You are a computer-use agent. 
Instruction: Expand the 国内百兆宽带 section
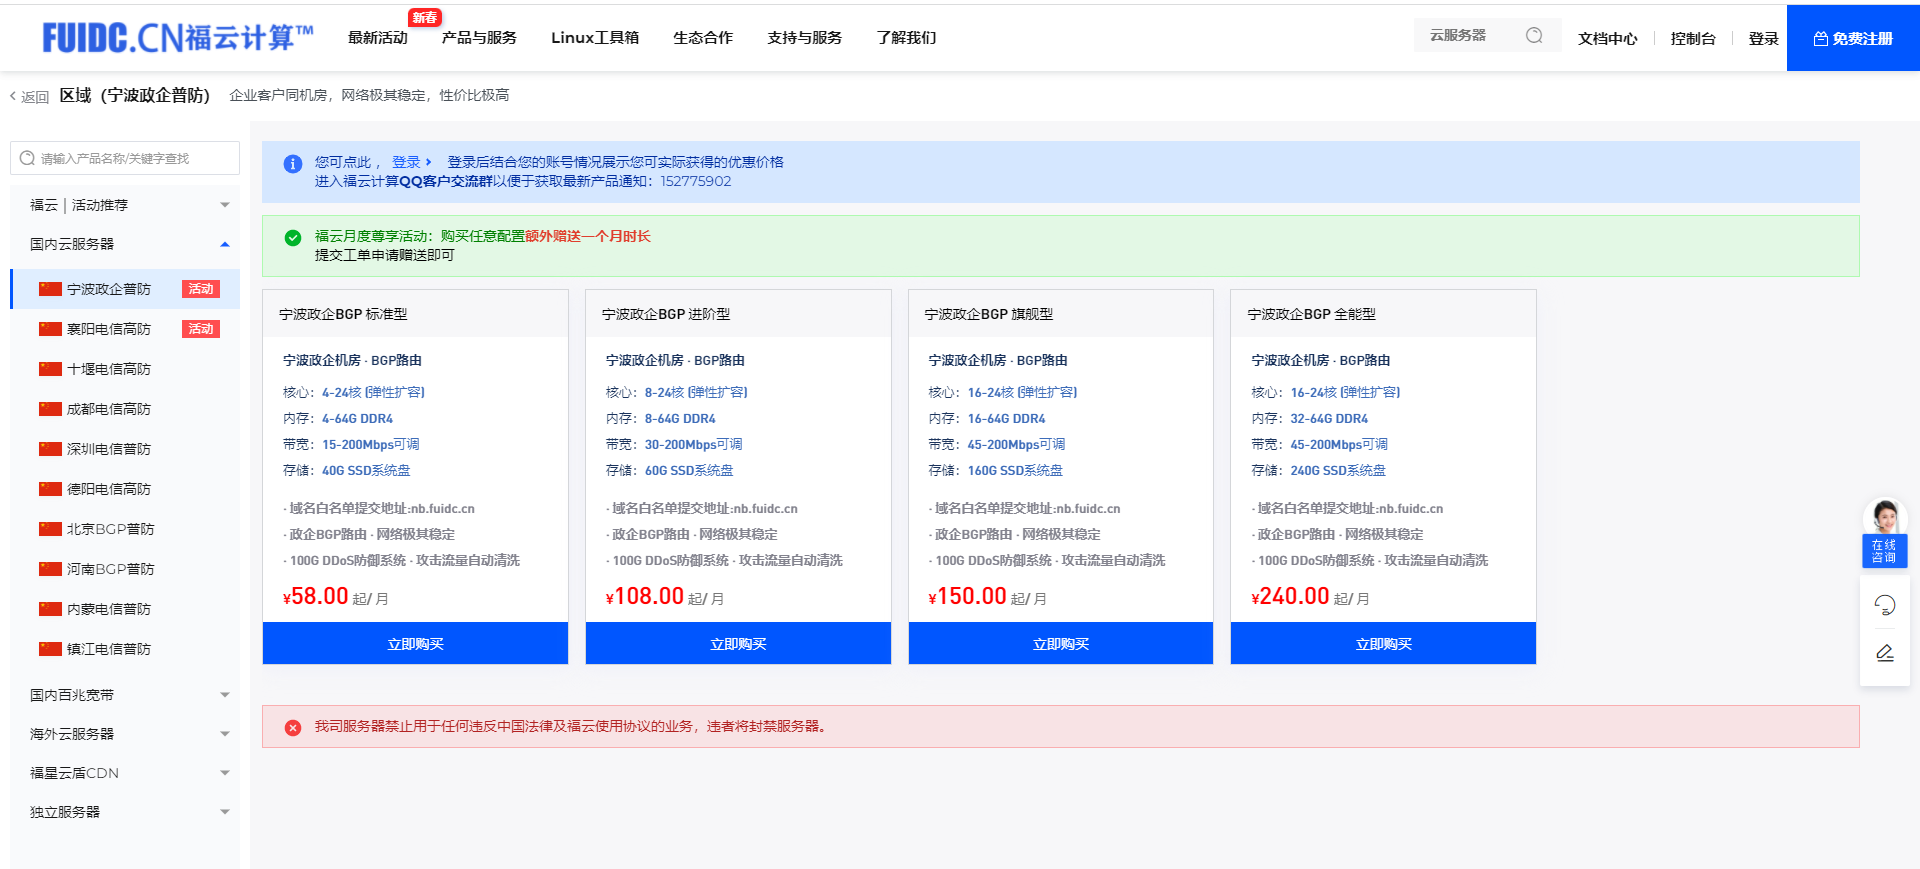(x=125, y=695)
